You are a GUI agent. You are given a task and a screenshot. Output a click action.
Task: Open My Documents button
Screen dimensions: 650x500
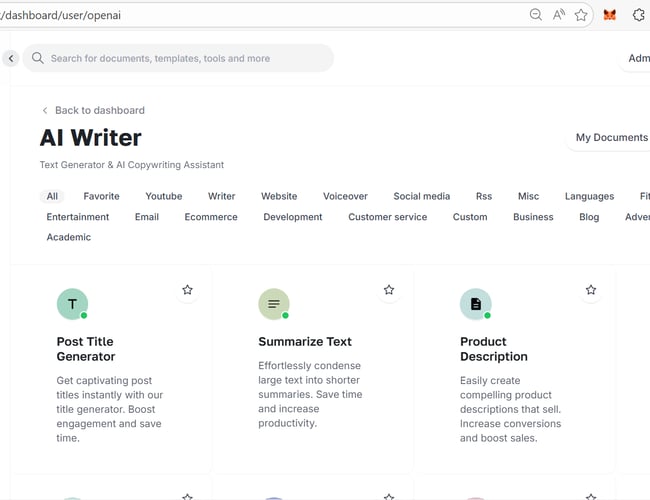click(x=611, y=137)
